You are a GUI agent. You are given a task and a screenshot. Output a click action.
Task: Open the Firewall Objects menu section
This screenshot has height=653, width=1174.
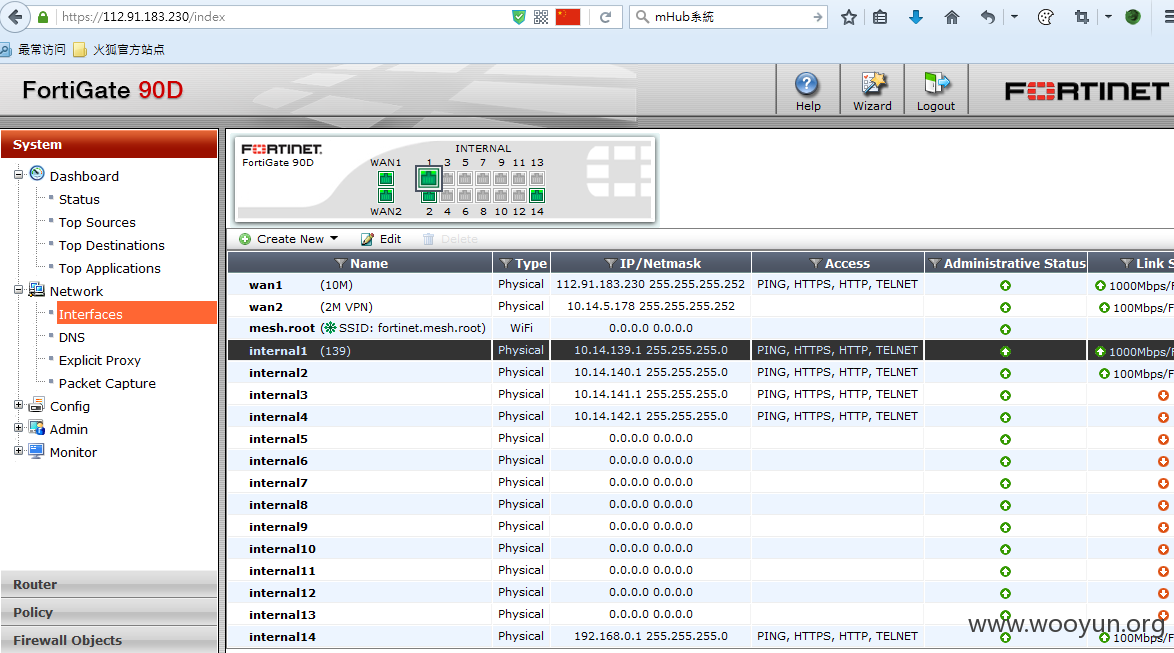point(109,640)
